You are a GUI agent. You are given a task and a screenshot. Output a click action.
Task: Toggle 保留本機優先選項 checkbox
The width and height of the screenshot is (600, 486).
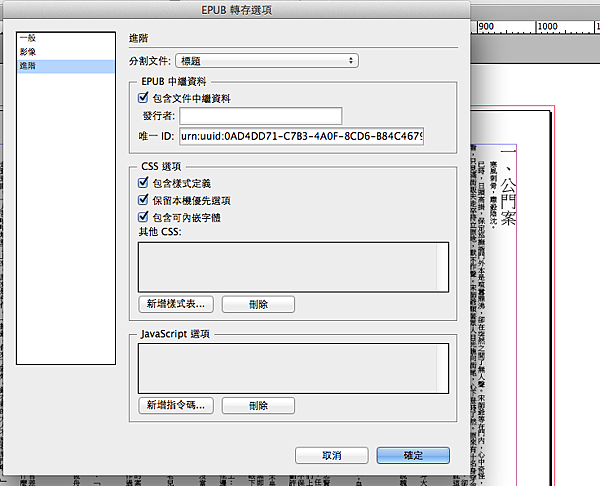point(143,200)
